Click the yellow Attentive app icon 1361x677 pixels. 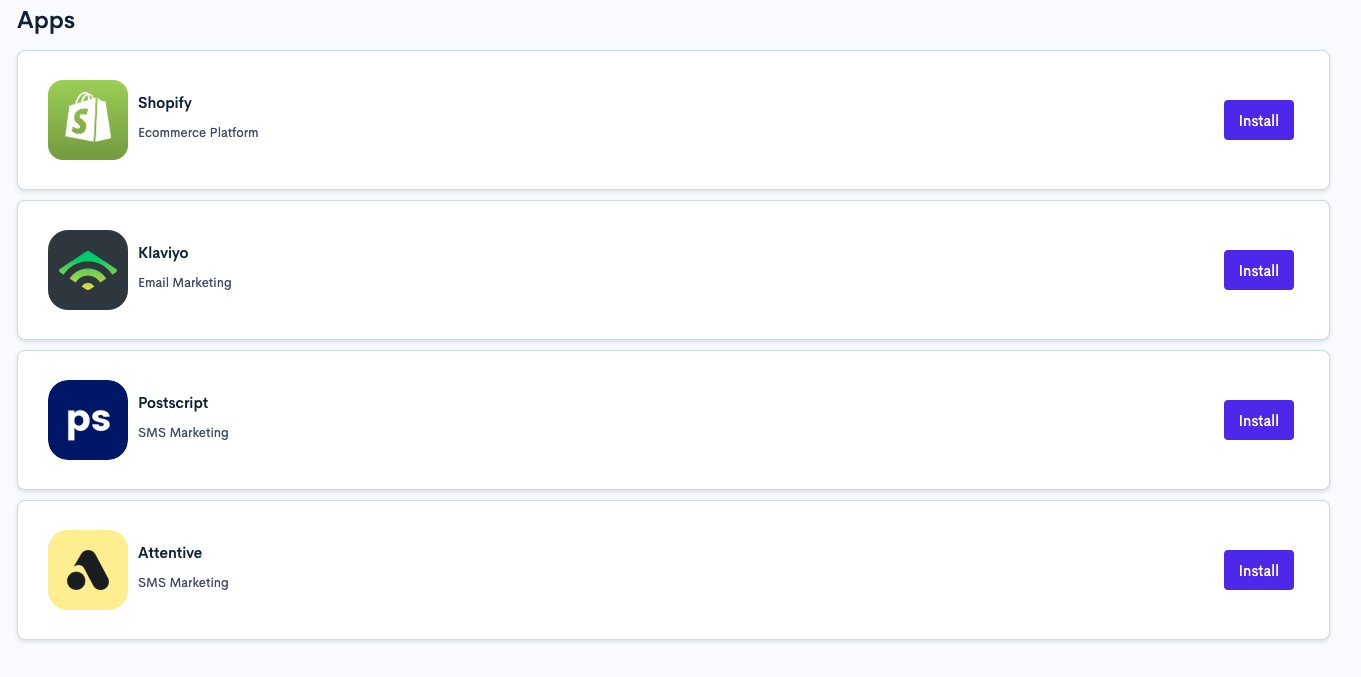[88, 570]
